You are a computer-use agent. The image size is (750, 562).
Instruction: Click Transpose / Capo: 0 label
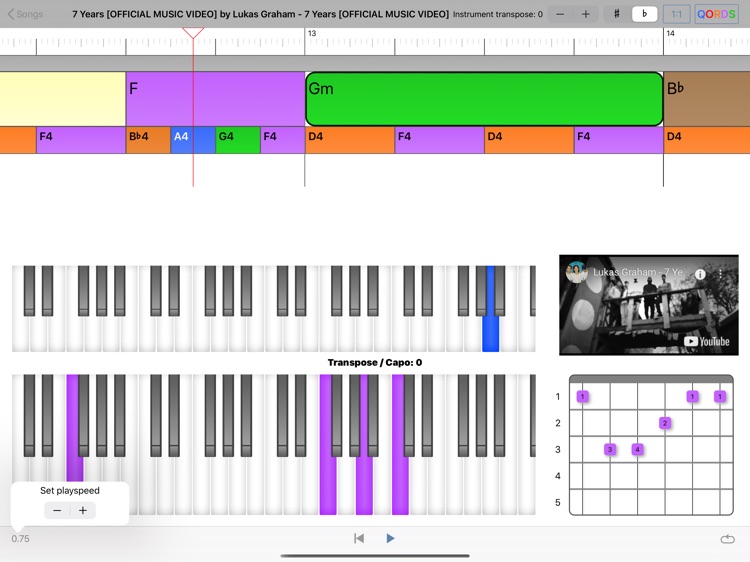pyautogui.click(x=375, y=363)
